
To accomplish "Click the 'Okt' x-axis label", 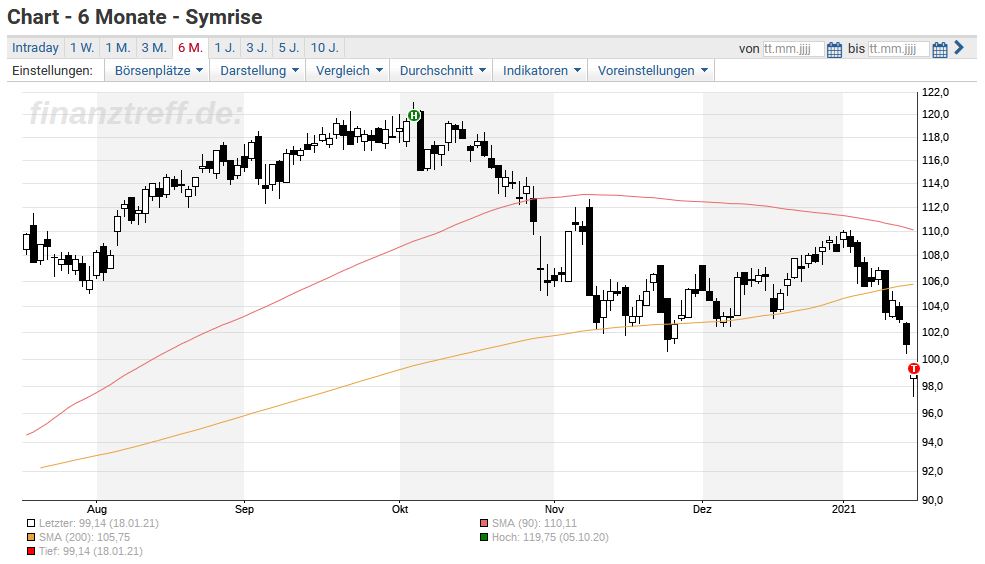I will coord(400,509).
